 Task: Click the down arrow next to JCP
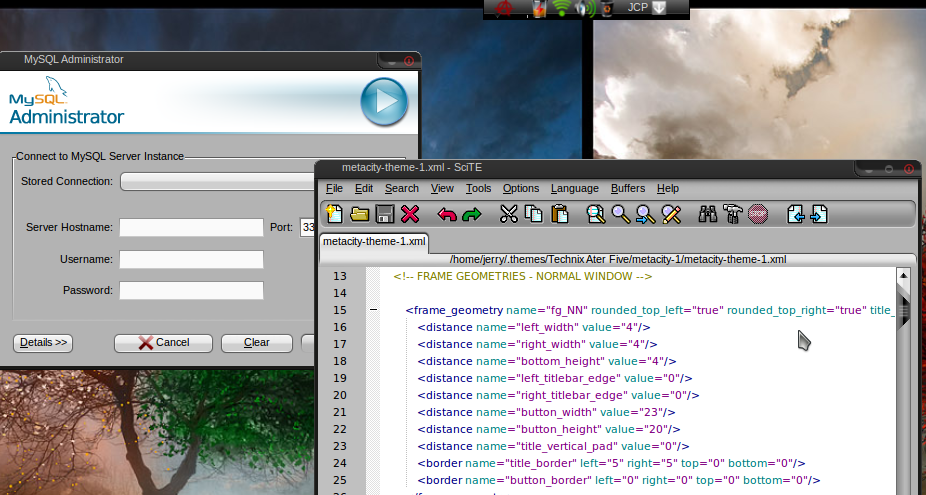(659, 8)
